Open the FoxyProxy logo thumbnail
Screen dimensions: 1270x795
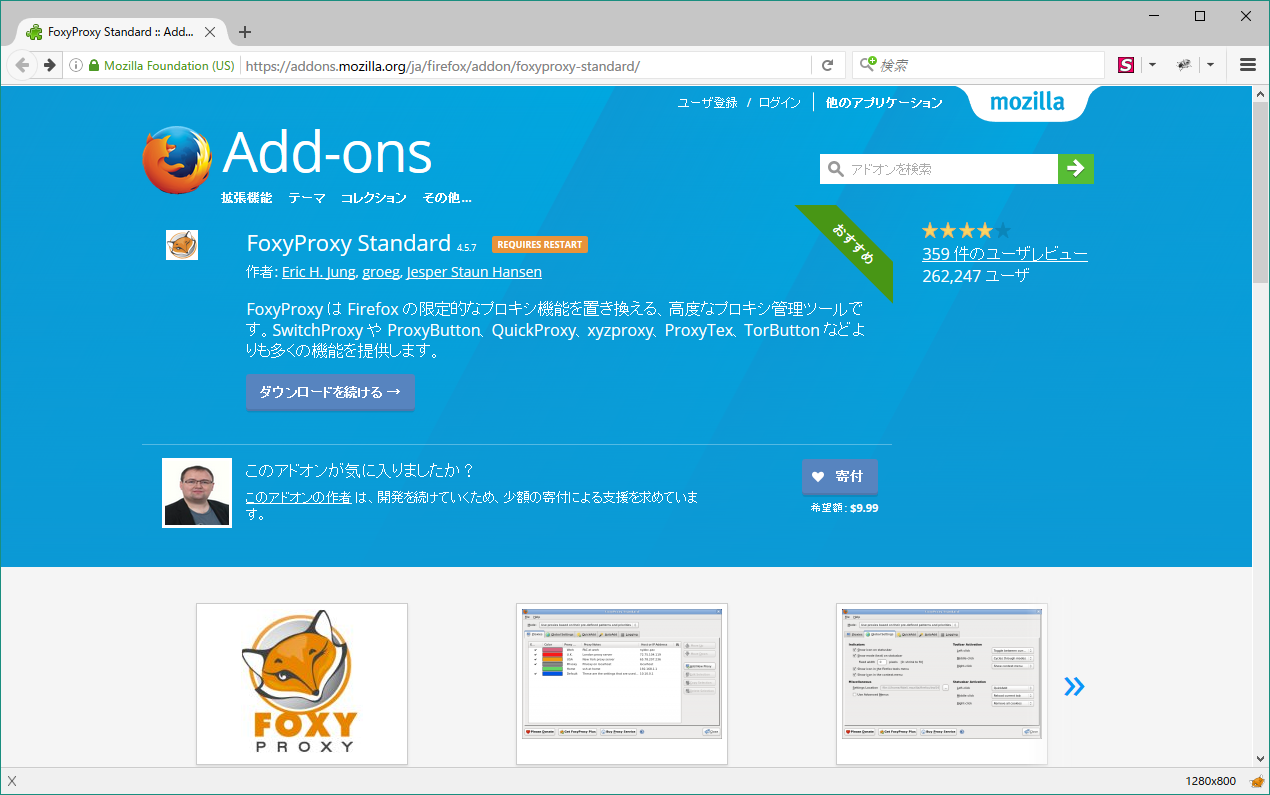pos(302,684)
